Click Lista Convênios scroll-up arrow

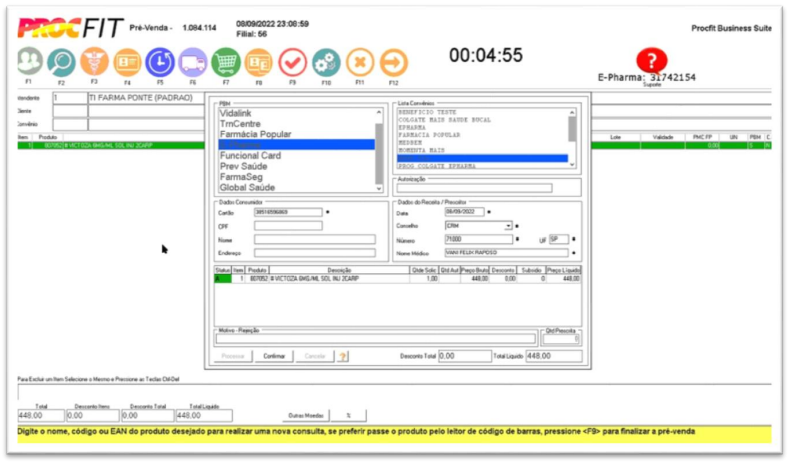click(572, 112)
